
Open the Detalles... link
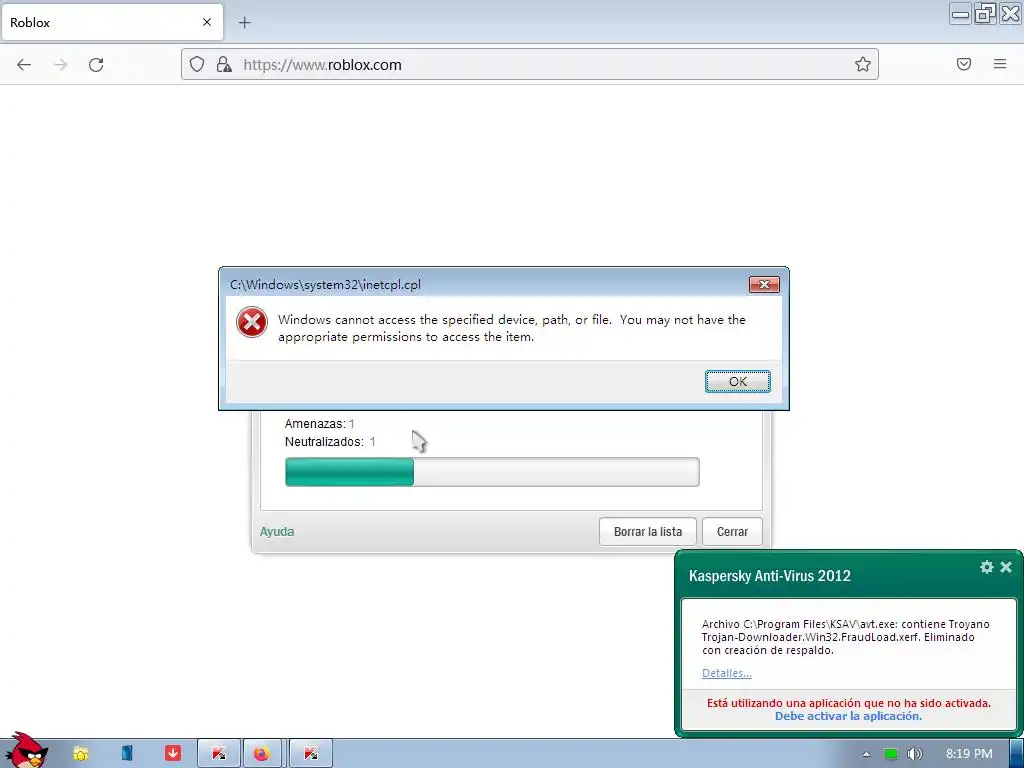727,673
